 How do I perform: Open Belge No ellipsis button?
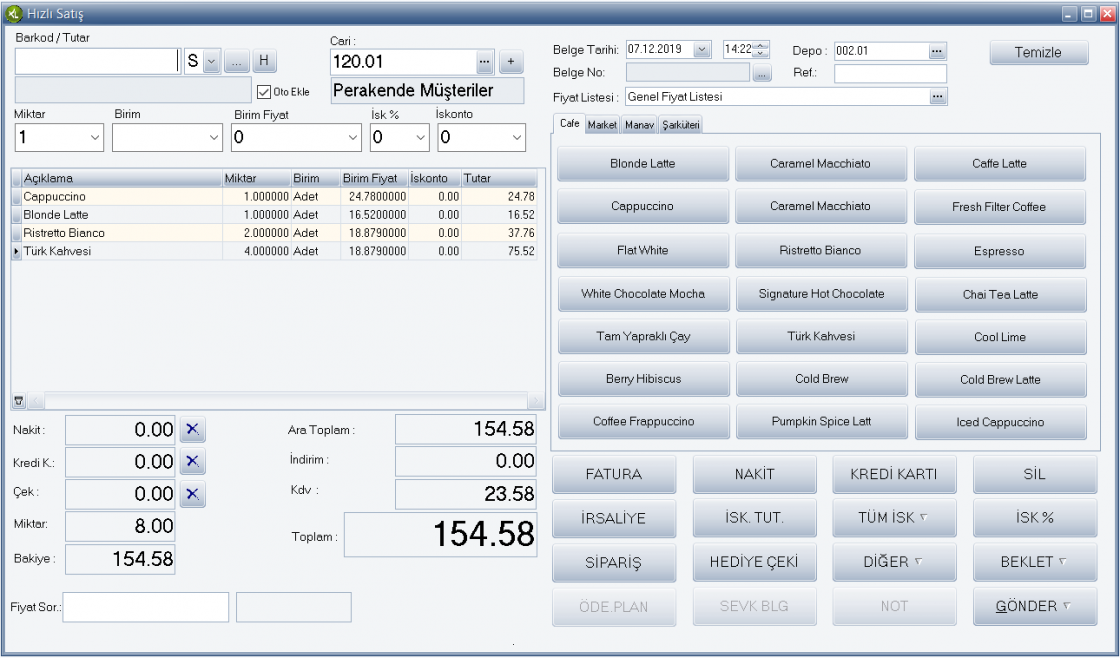762,73
